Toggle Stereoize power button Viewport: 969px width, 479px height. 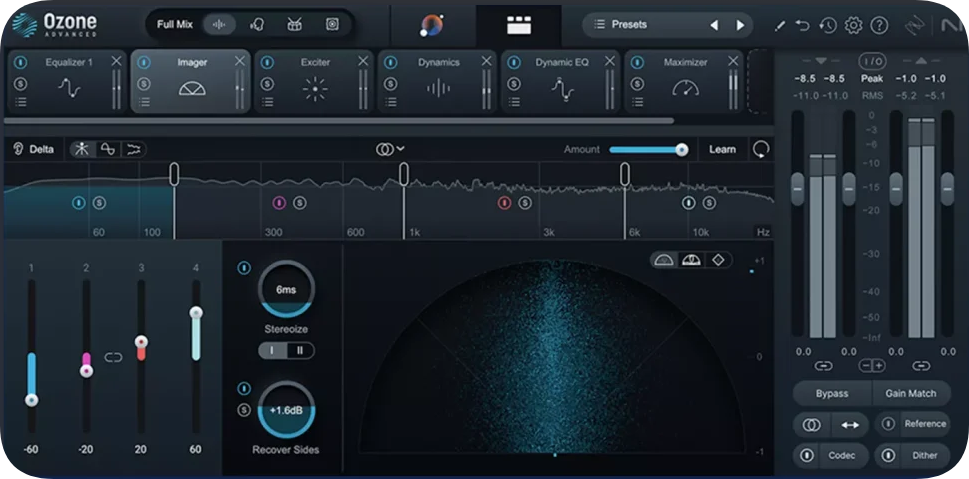(x=244, y=268)
